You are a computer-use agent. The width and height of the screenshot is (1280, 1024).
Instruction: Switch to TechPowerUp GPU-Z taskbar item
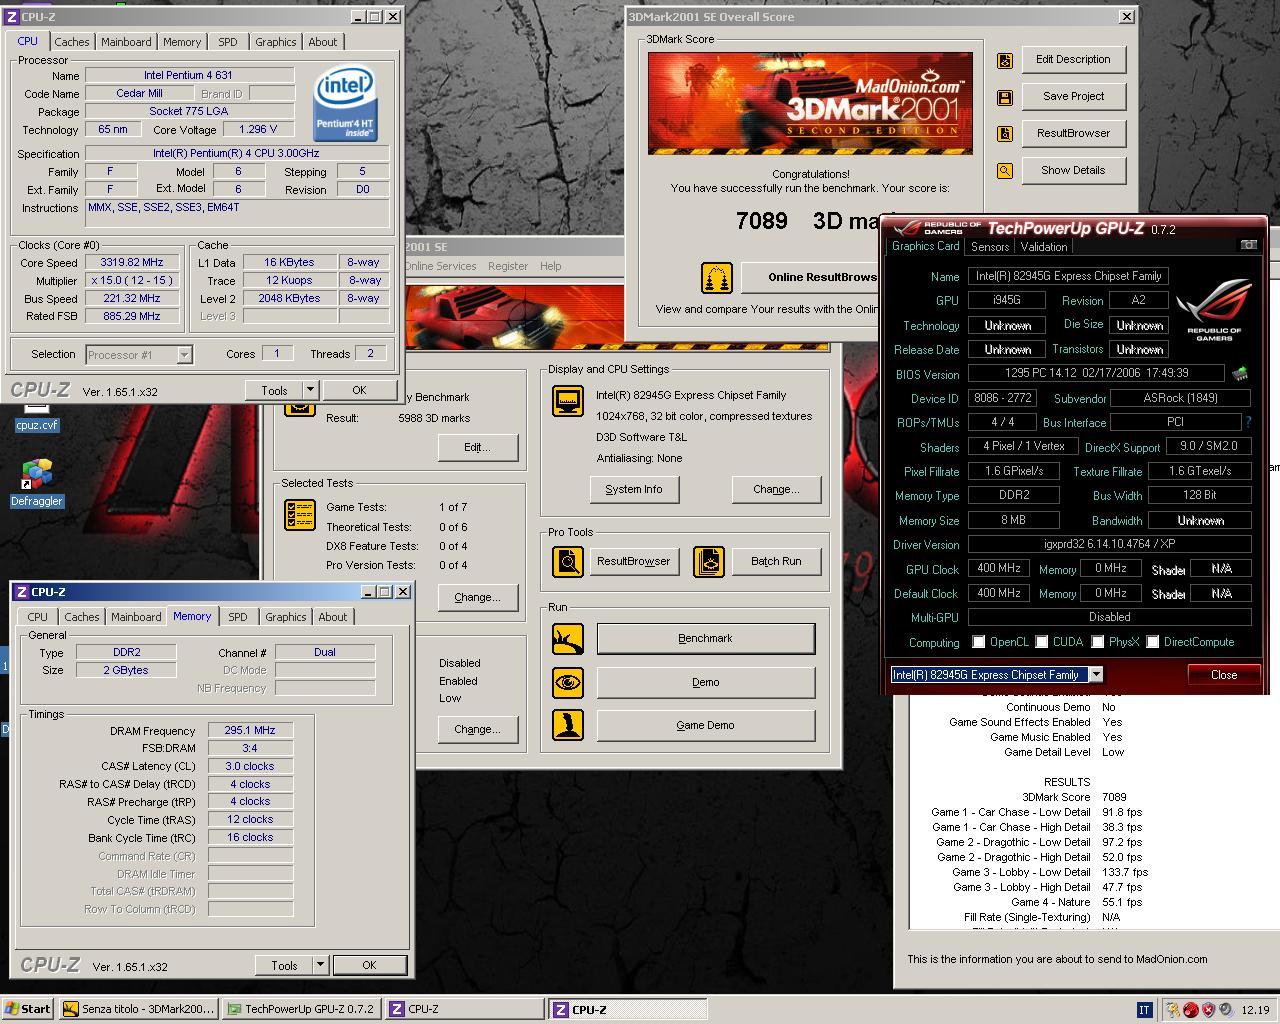[301, 1009]
